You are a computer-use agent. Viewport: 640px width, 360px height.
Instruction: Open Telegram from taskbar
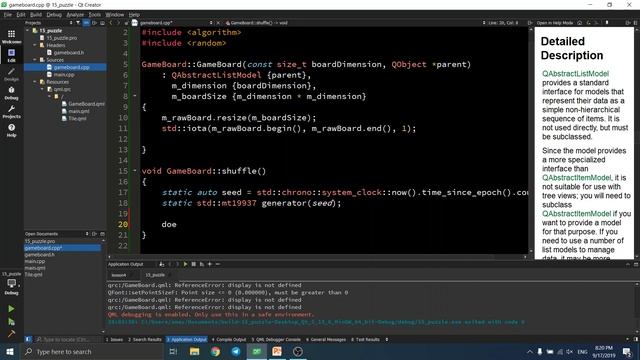(236, 351)
